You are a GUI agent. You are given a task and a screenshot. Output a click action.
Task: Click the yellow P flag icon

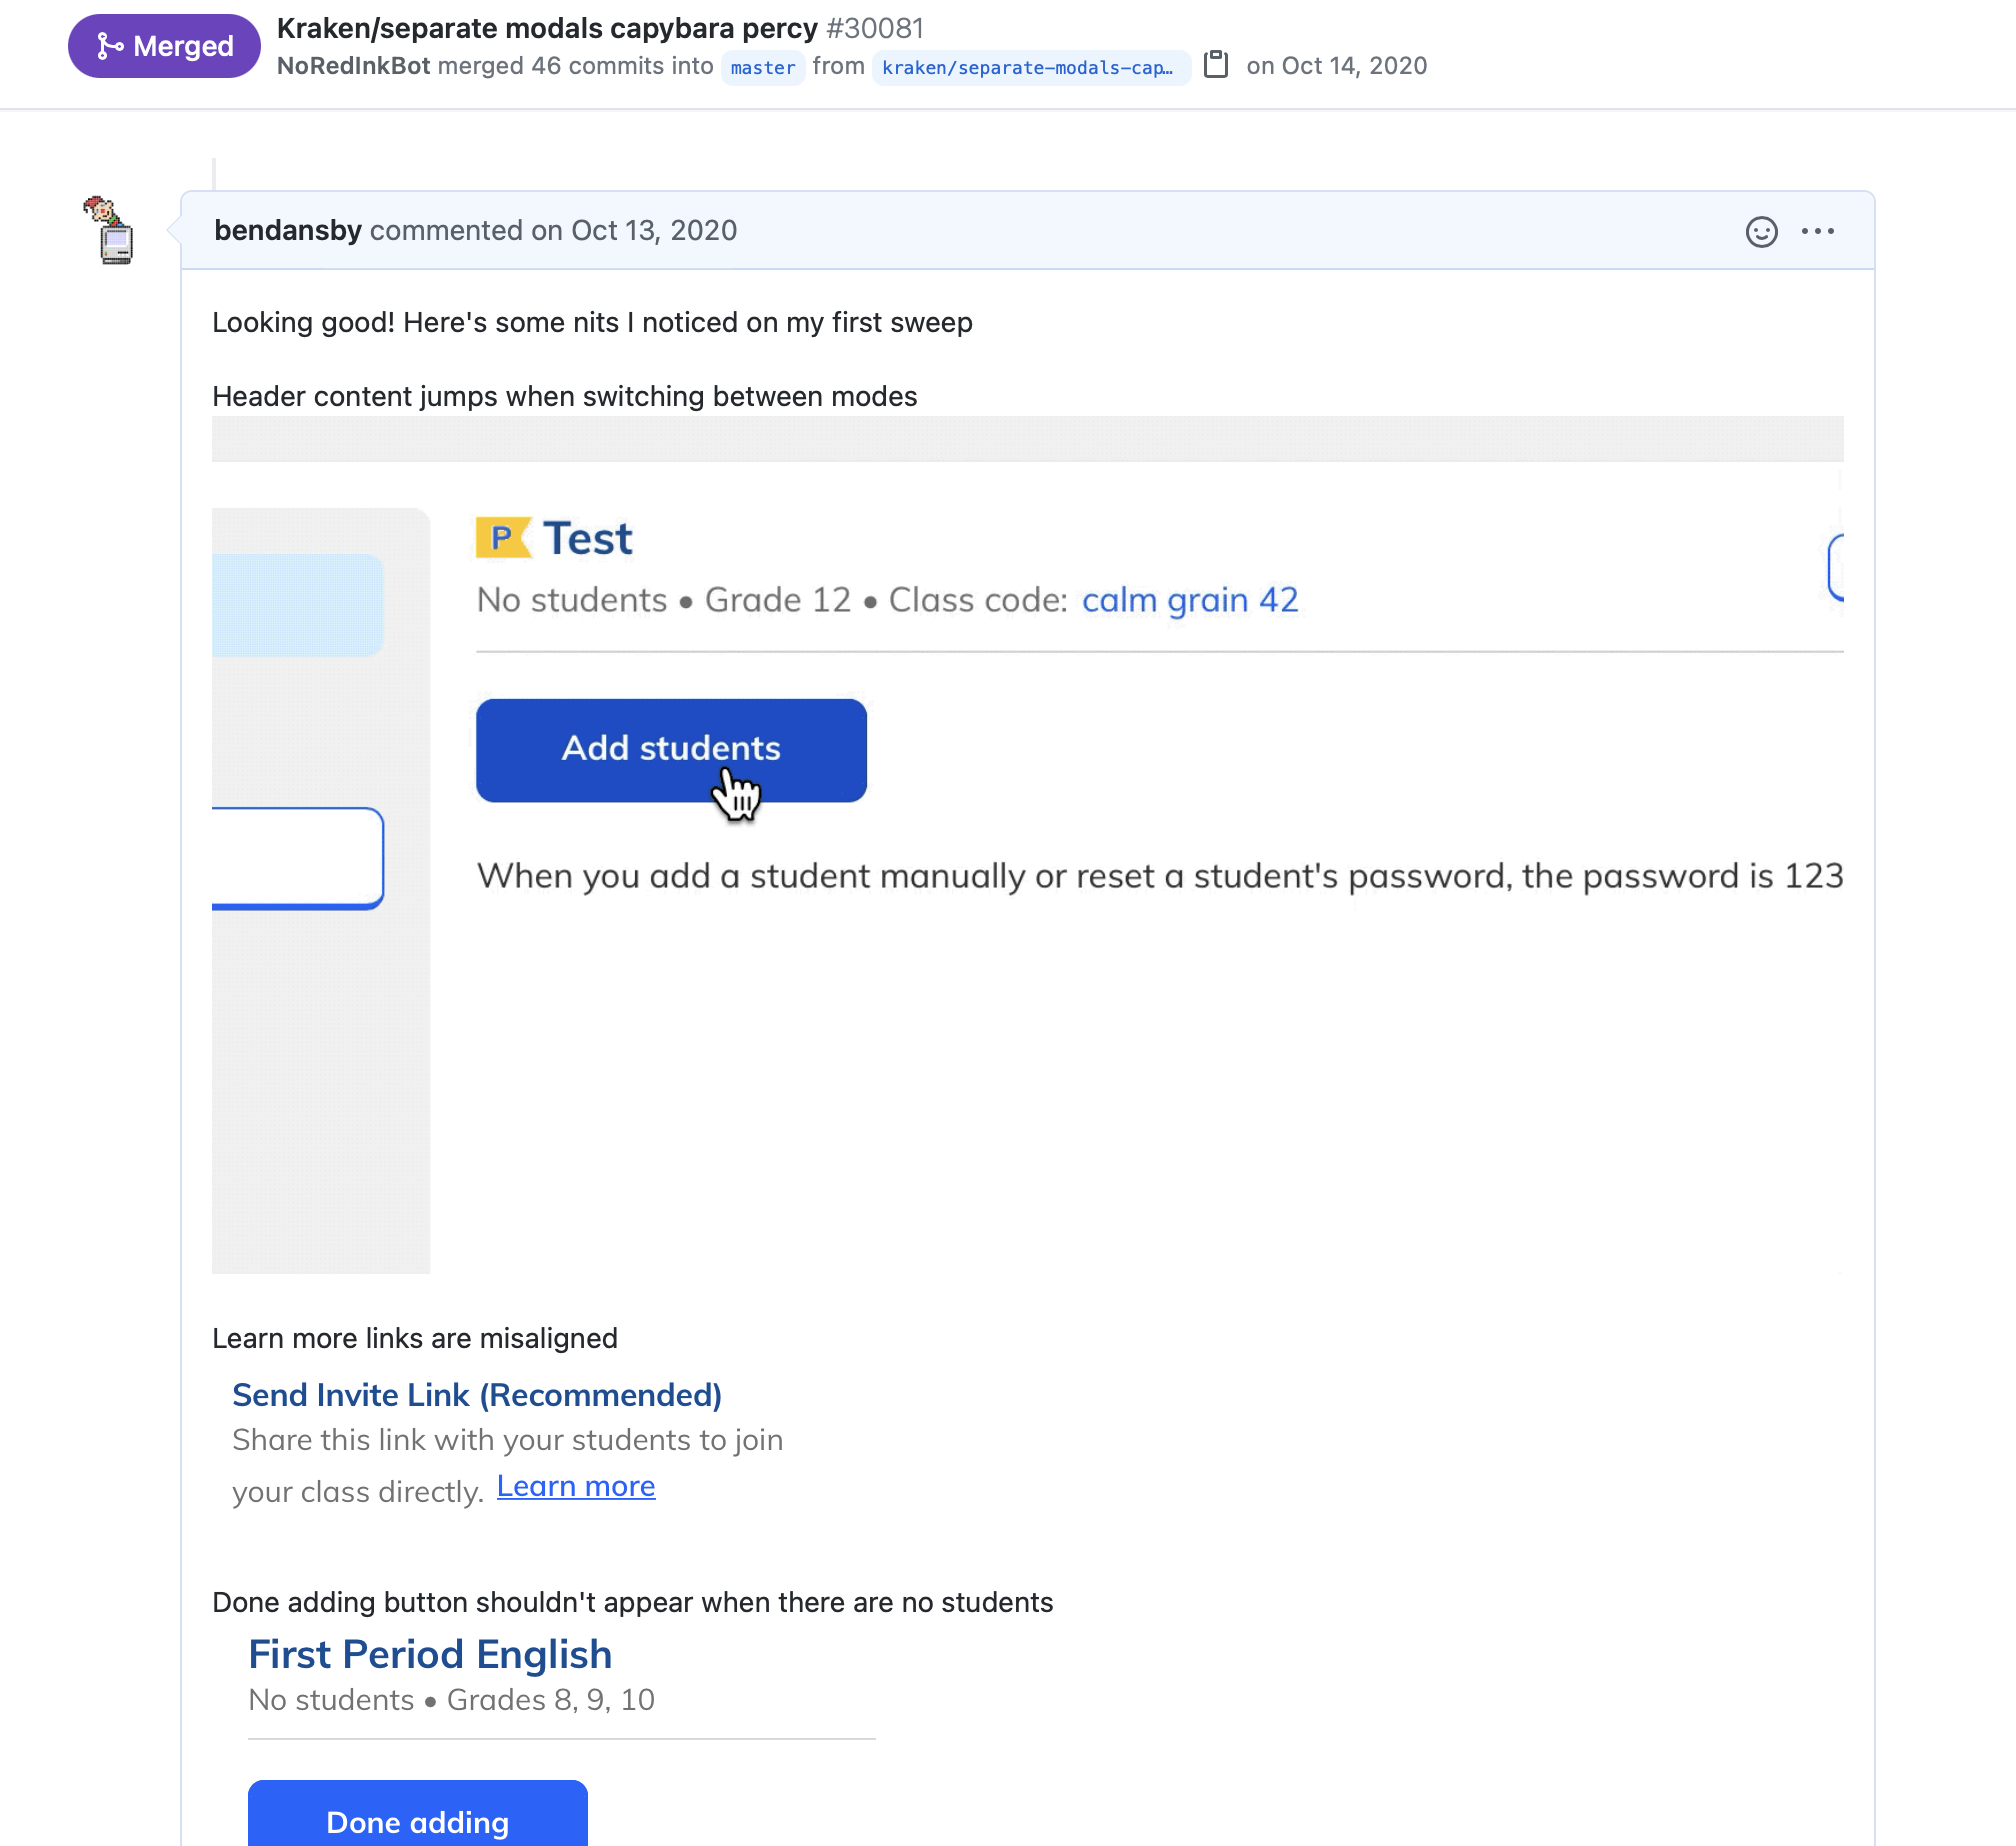(x=502, y=538)
